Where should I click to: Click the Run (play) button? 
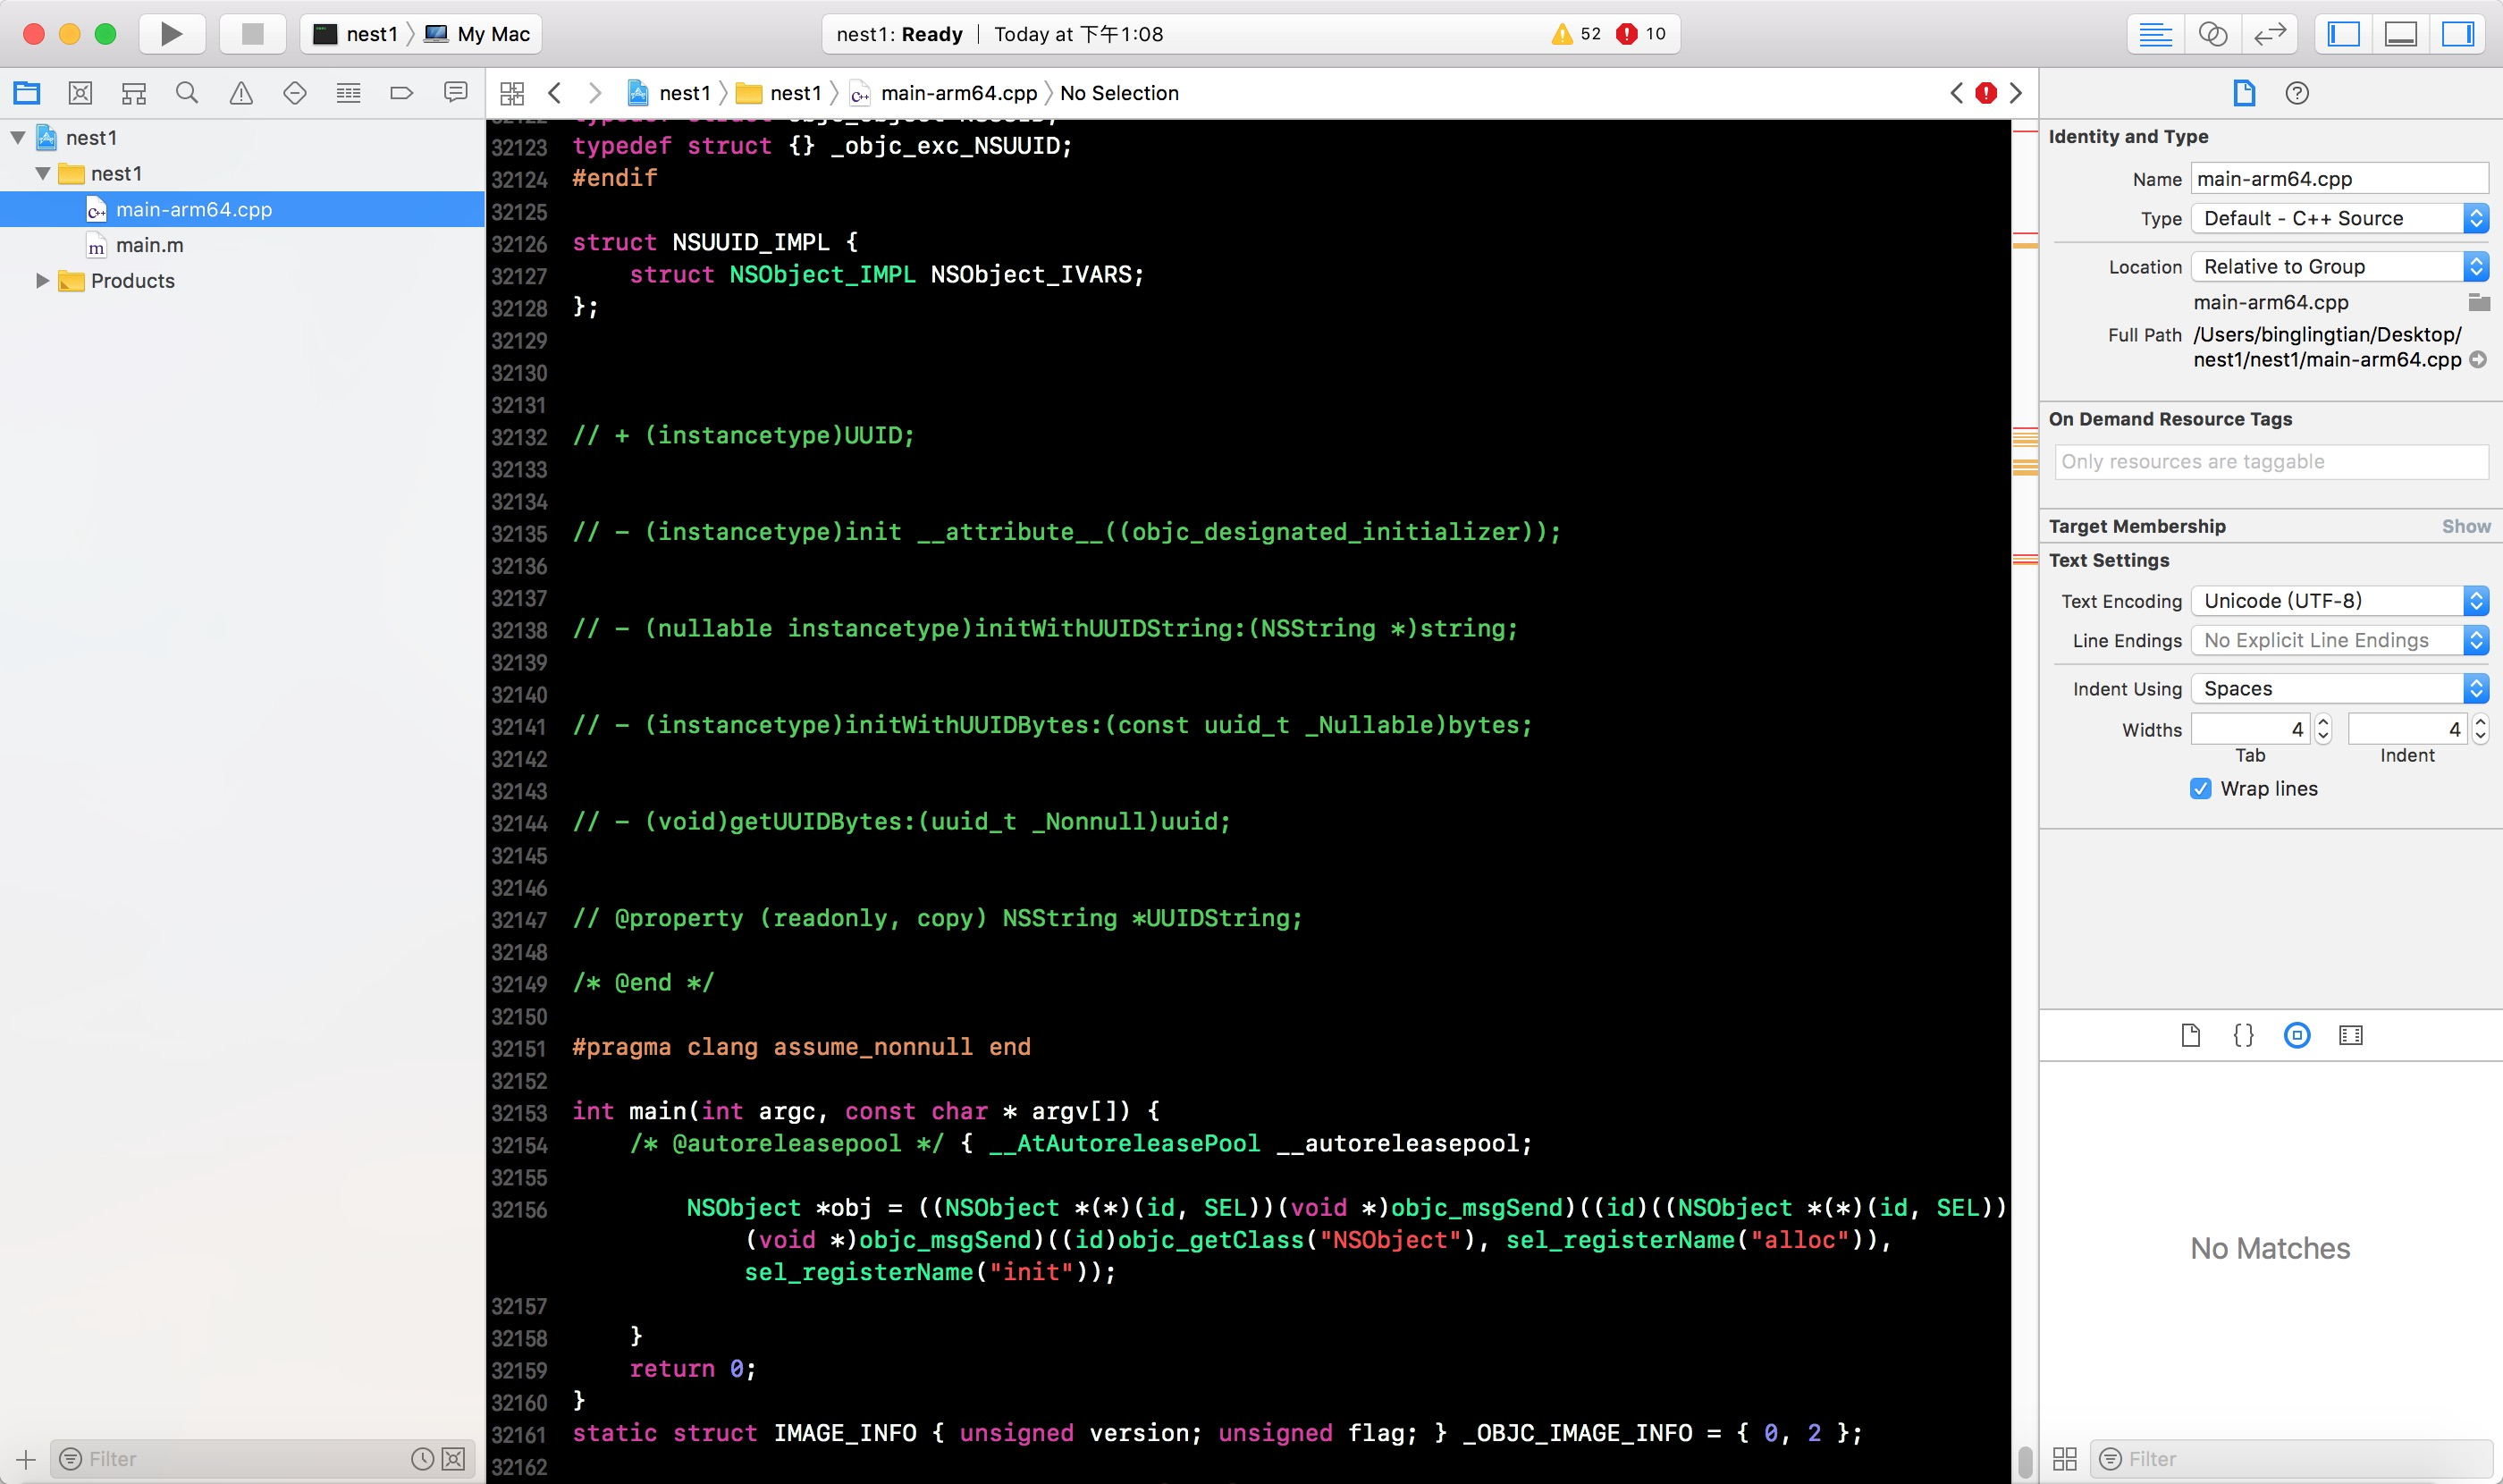point(171,34)
